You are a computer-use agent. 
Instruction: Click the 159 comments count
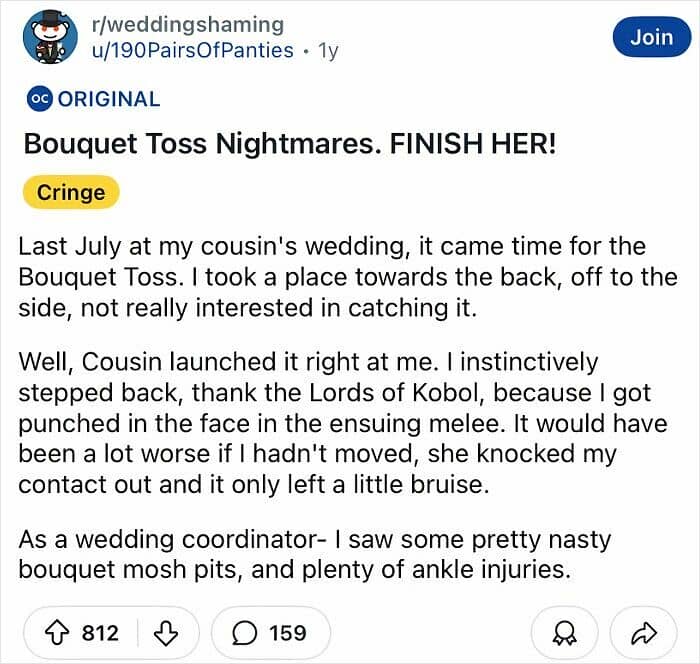288,632
